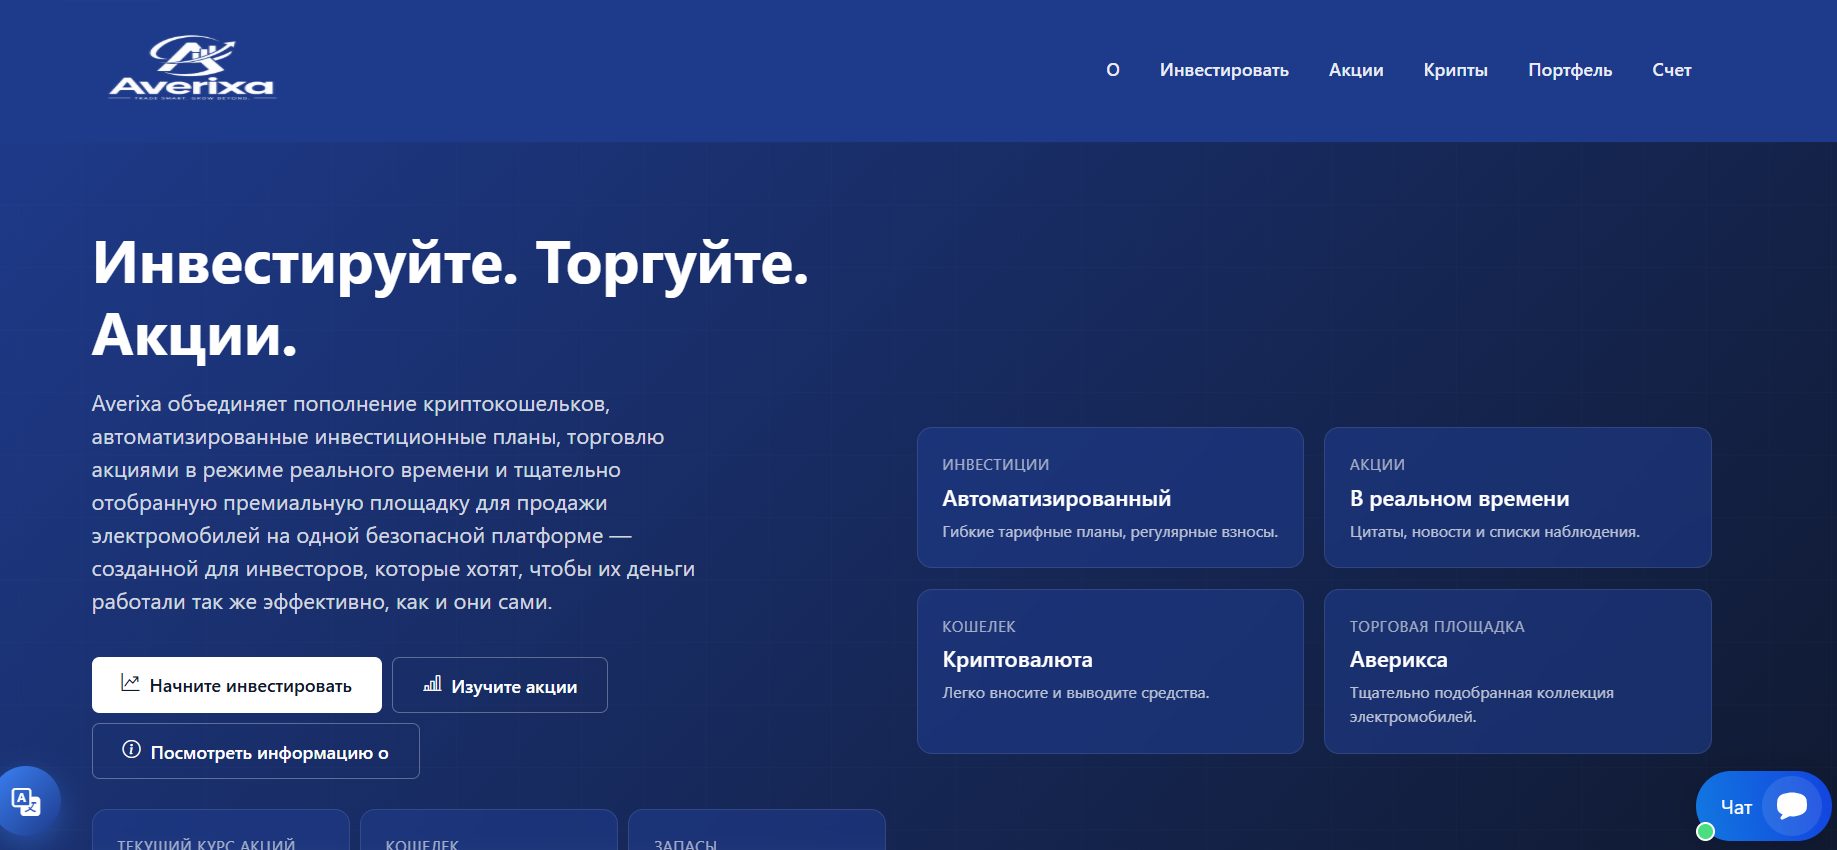
Task: Open the Криптовалюта wallet card
Action: point(1110,671)
